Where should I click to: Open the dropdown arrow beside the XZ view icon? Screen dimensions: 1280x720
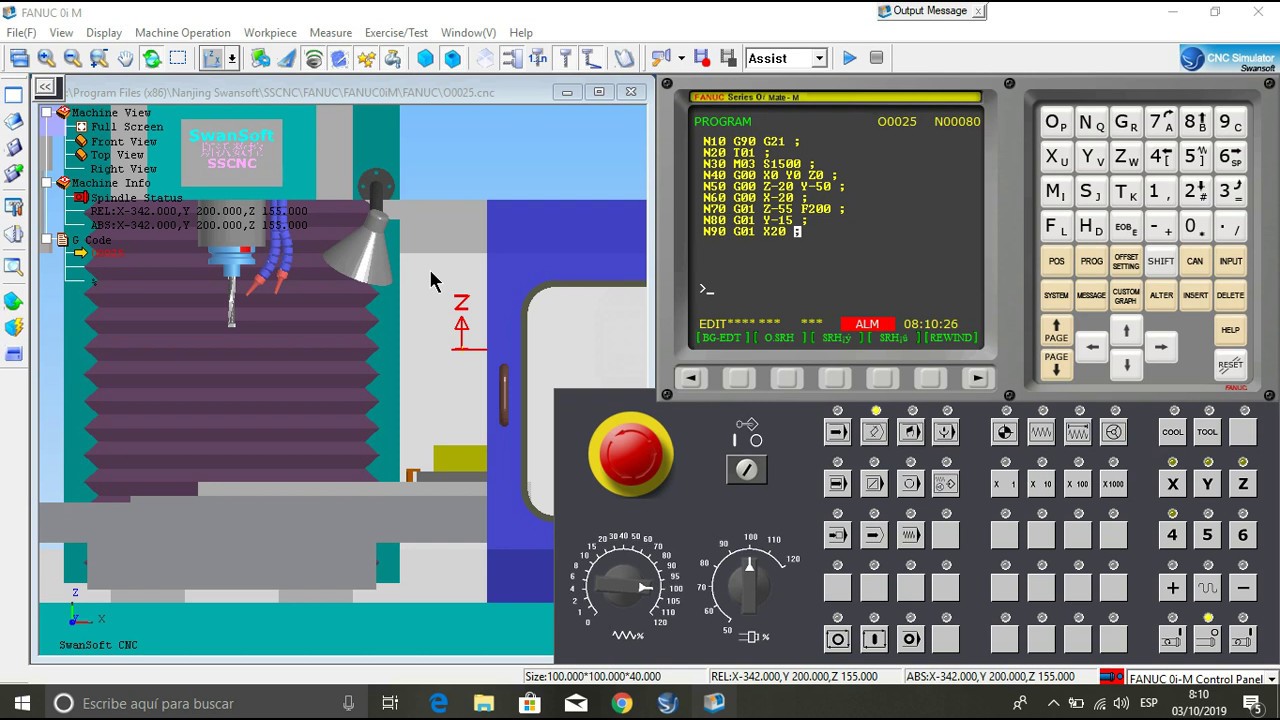pyautogui.click(x=232, y=58)
